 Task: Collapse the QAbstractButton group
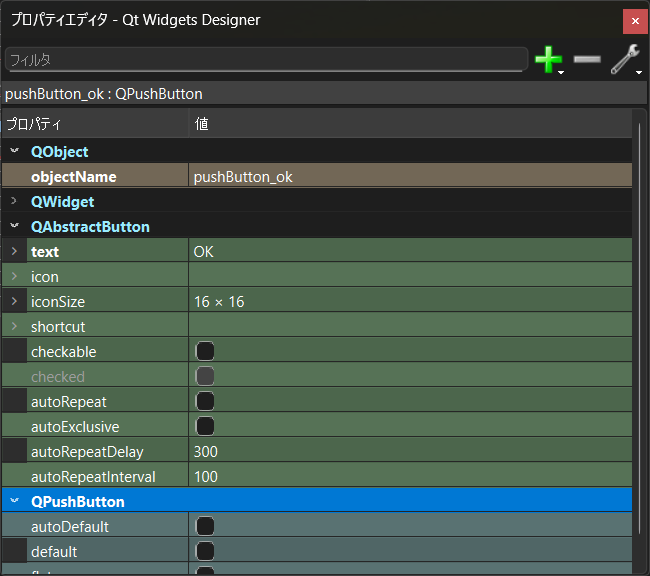click(x=14, y=227)
